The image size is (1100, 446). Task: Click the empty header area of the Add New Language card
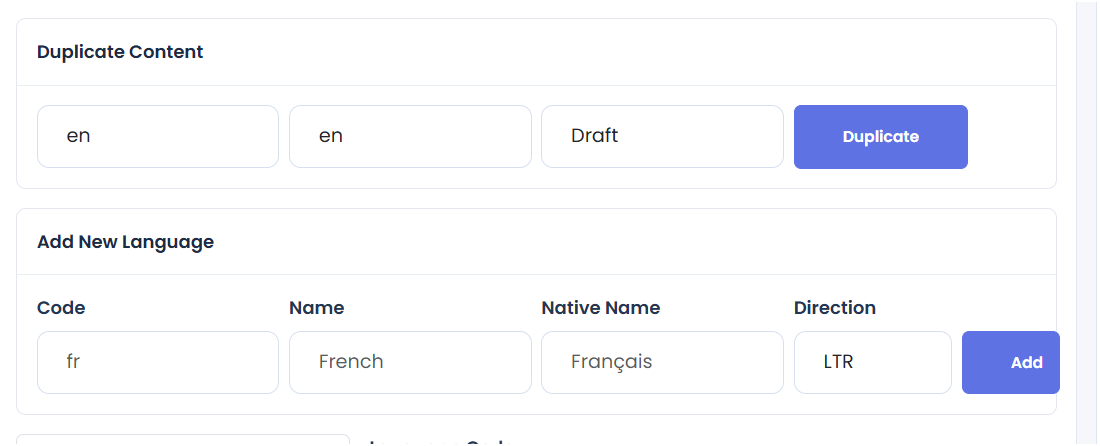pyautogui.click(x=631, y=242)
